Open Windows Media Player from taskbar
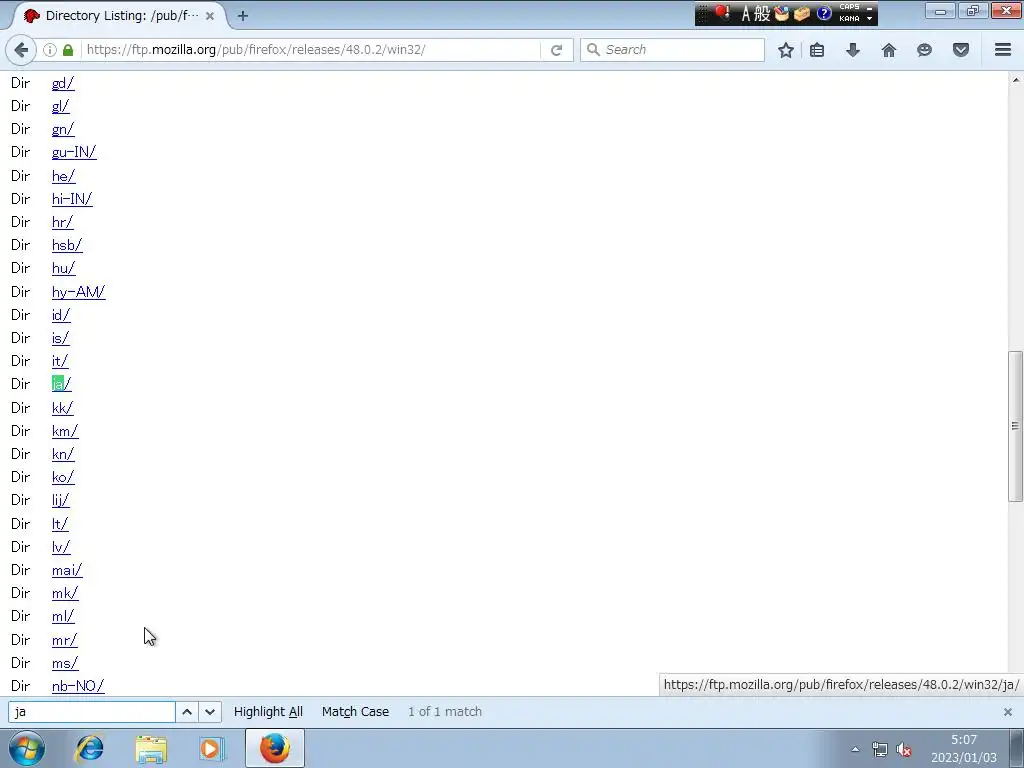This screenshot has width=1024, height=768. (211, 749)
